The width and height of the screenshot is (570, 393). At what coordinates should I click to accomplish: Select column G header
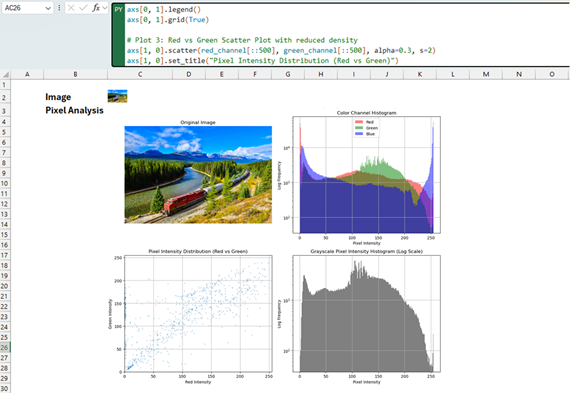[x=288, y=74]
